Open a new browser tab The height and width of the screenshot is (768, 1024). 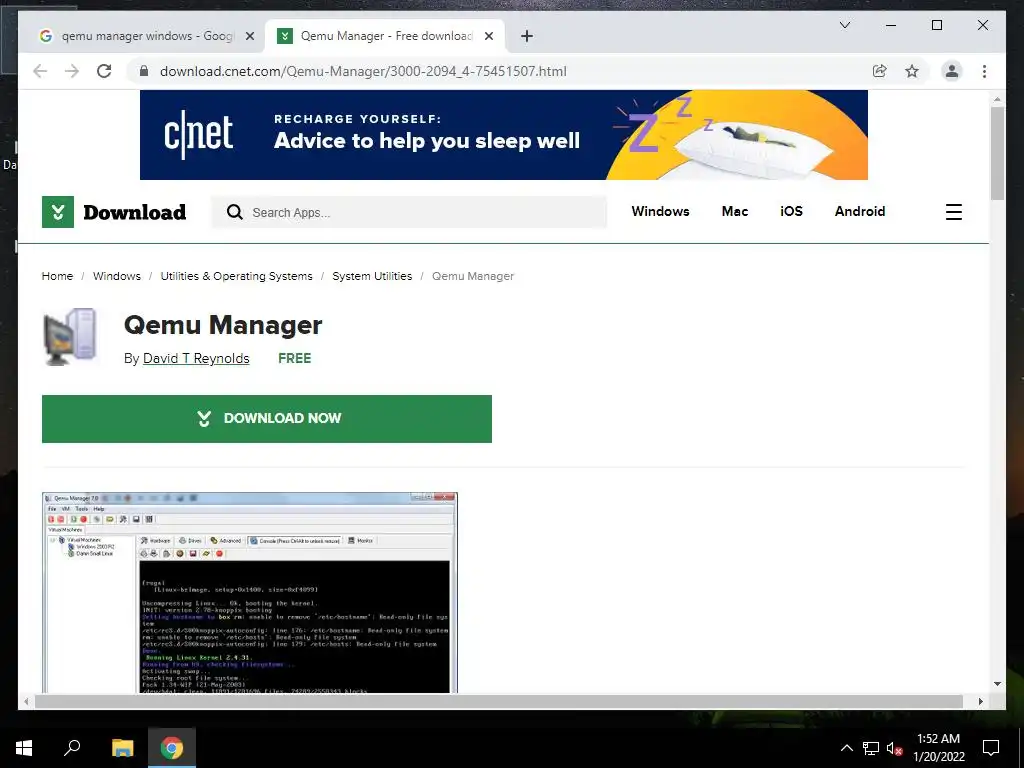pos(527,36)
